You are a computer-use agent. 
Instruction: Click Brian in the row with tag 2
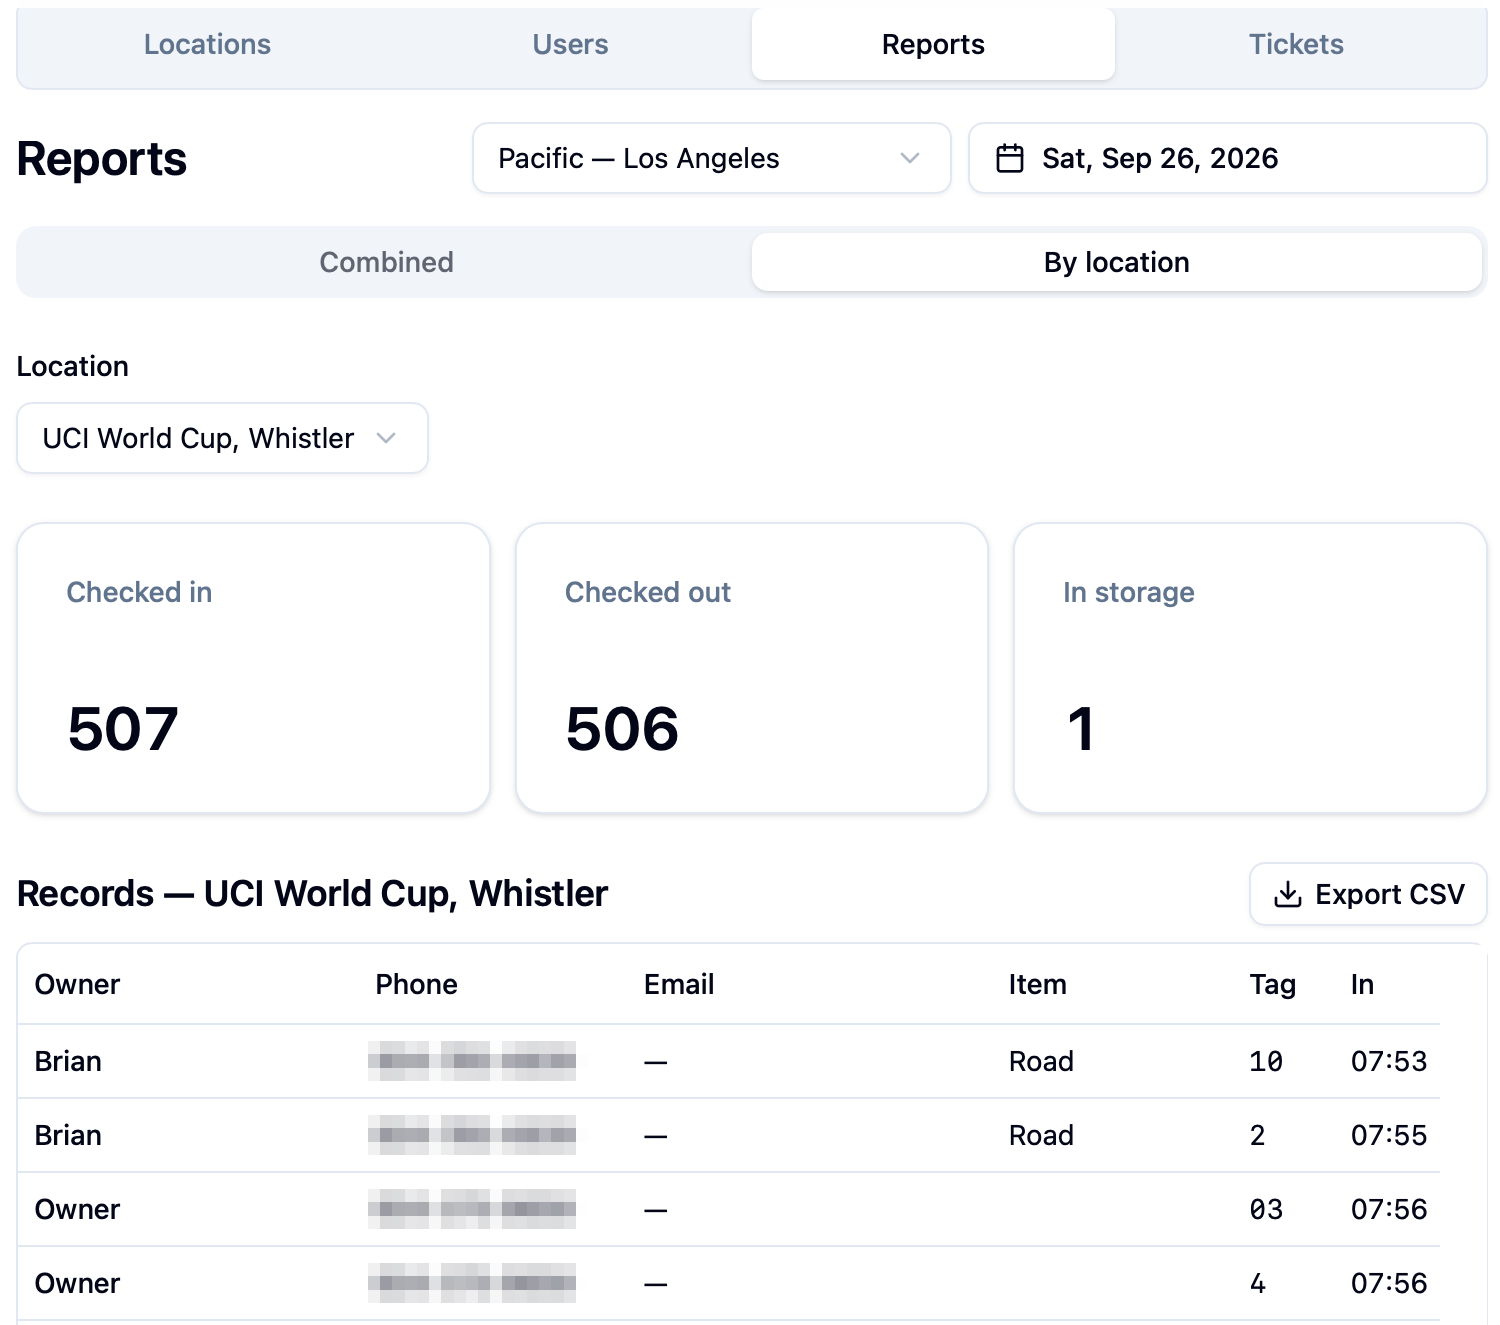pyautogui.click(x=68, y=1135)
